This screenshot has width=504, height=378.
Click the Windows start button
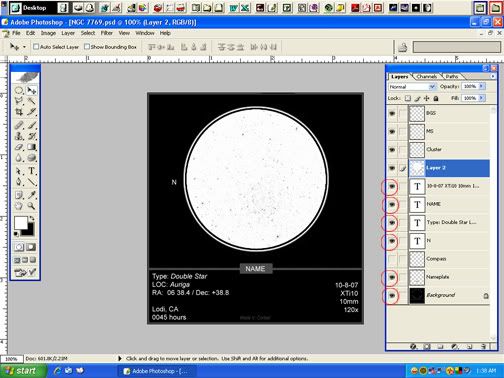[x=23, y=371]
